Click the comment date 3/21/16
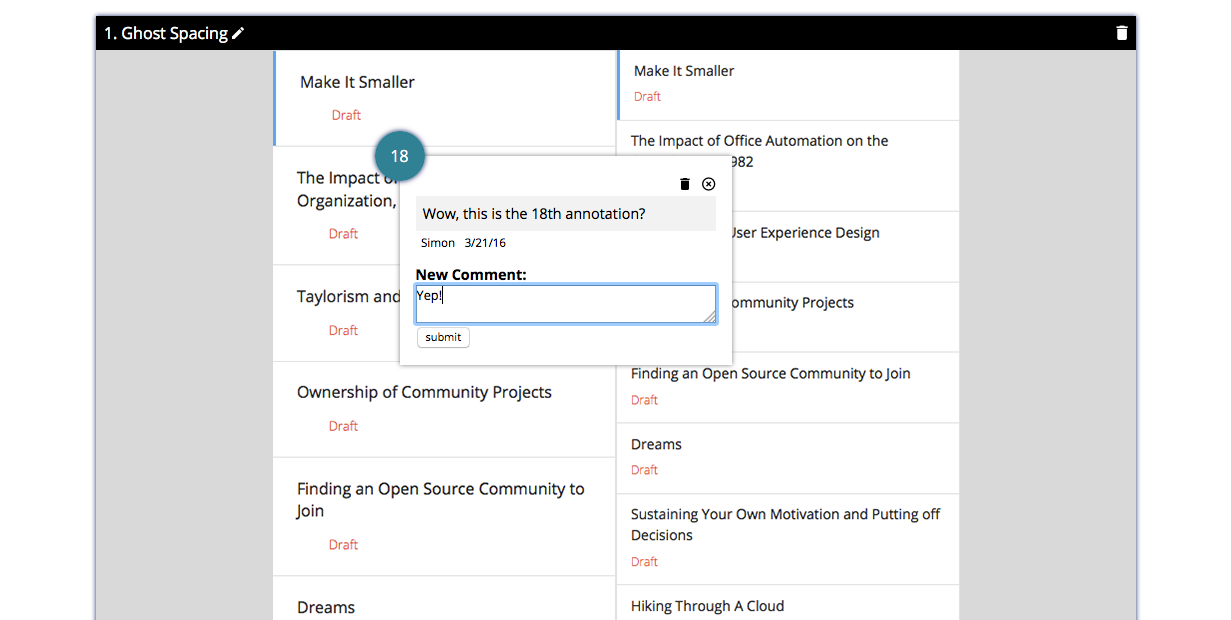 point(485,243)
